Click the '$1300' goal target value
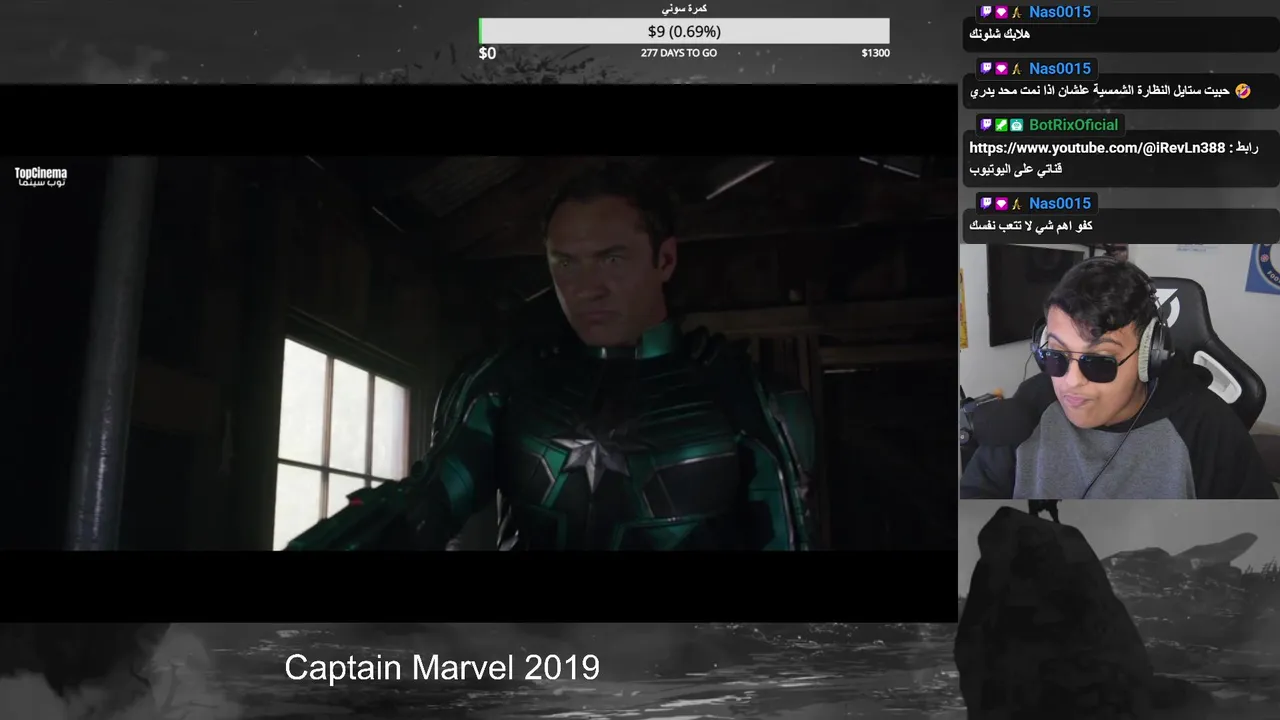The width and height of the screenshot is (1280, 720). (875, 53)
